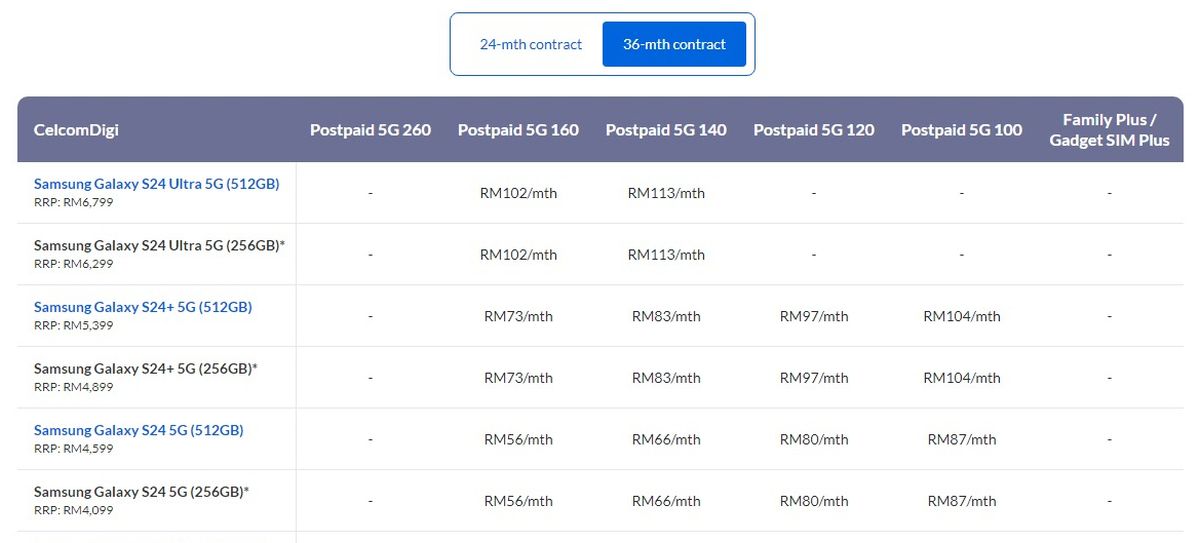
Task: Click the Family Plus / Gadget SIM Plus header
Action: 1109,130
